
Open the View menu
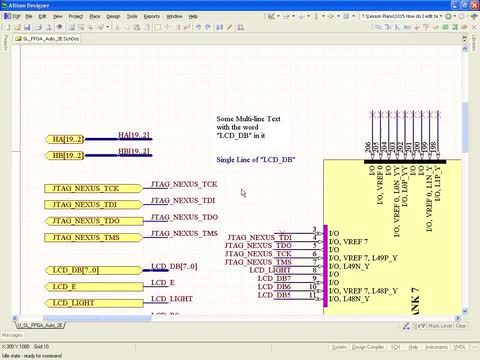click(57, 16)
